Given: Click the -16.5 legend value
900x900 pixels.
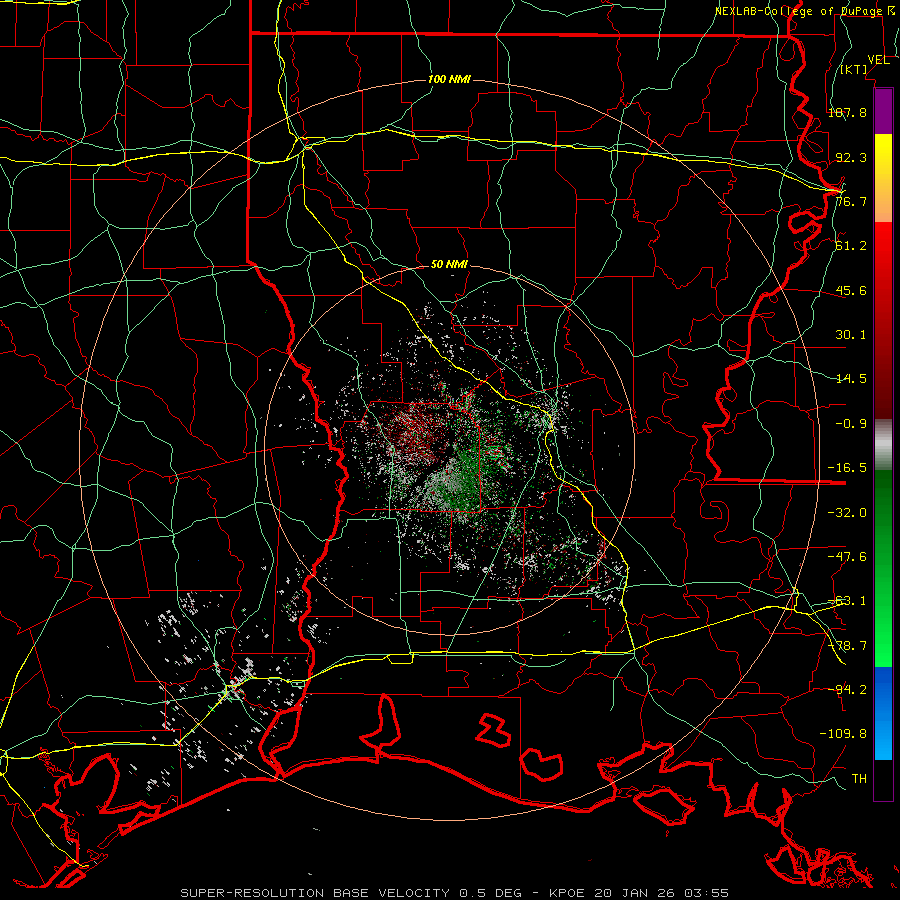Looking at the screenshot, I should (847, 468).
